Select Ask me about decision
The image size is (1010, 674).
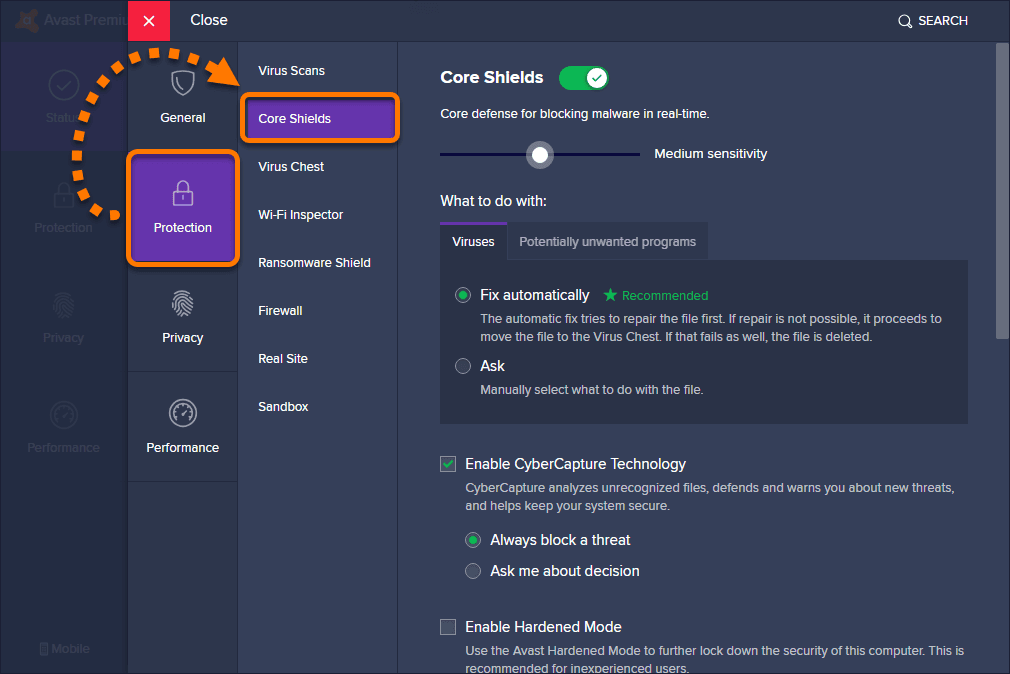coord(473,571)
